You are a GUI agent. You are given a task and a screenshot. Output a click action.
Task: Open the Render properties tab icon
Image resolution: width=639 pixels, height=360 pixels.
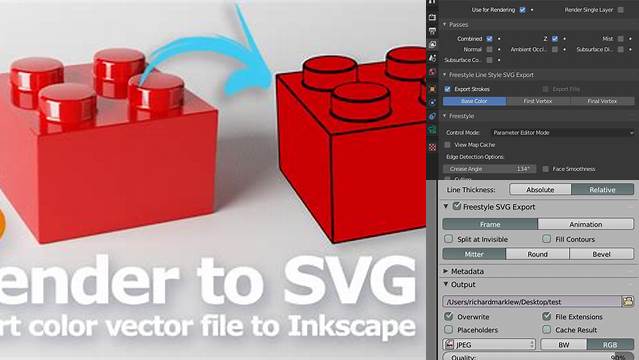click(432, 17)
